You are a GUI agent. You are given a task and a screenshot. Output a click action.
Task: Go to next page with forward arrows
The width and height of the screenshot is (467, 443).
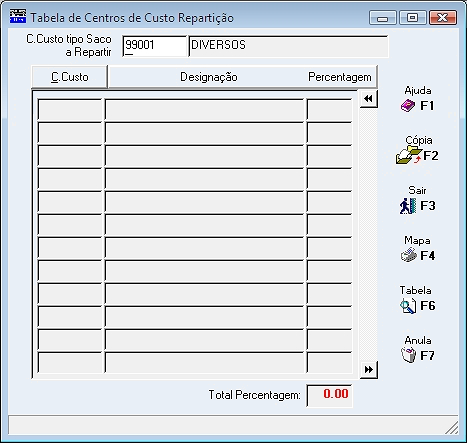(x=368, y=370)
